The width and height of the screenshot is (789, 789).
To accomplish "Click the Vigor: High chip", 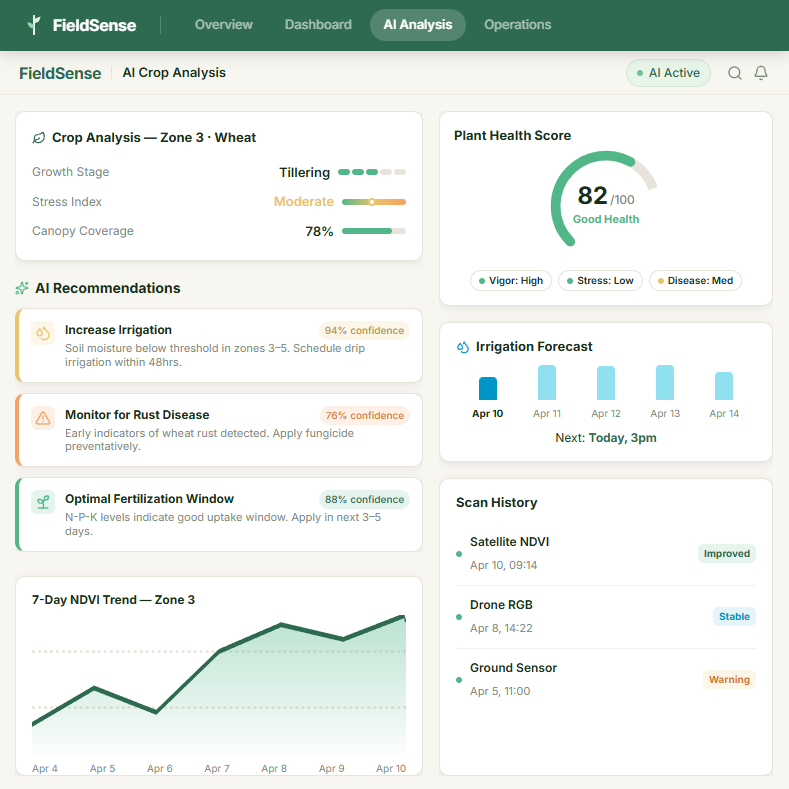I will pos(510,281).
